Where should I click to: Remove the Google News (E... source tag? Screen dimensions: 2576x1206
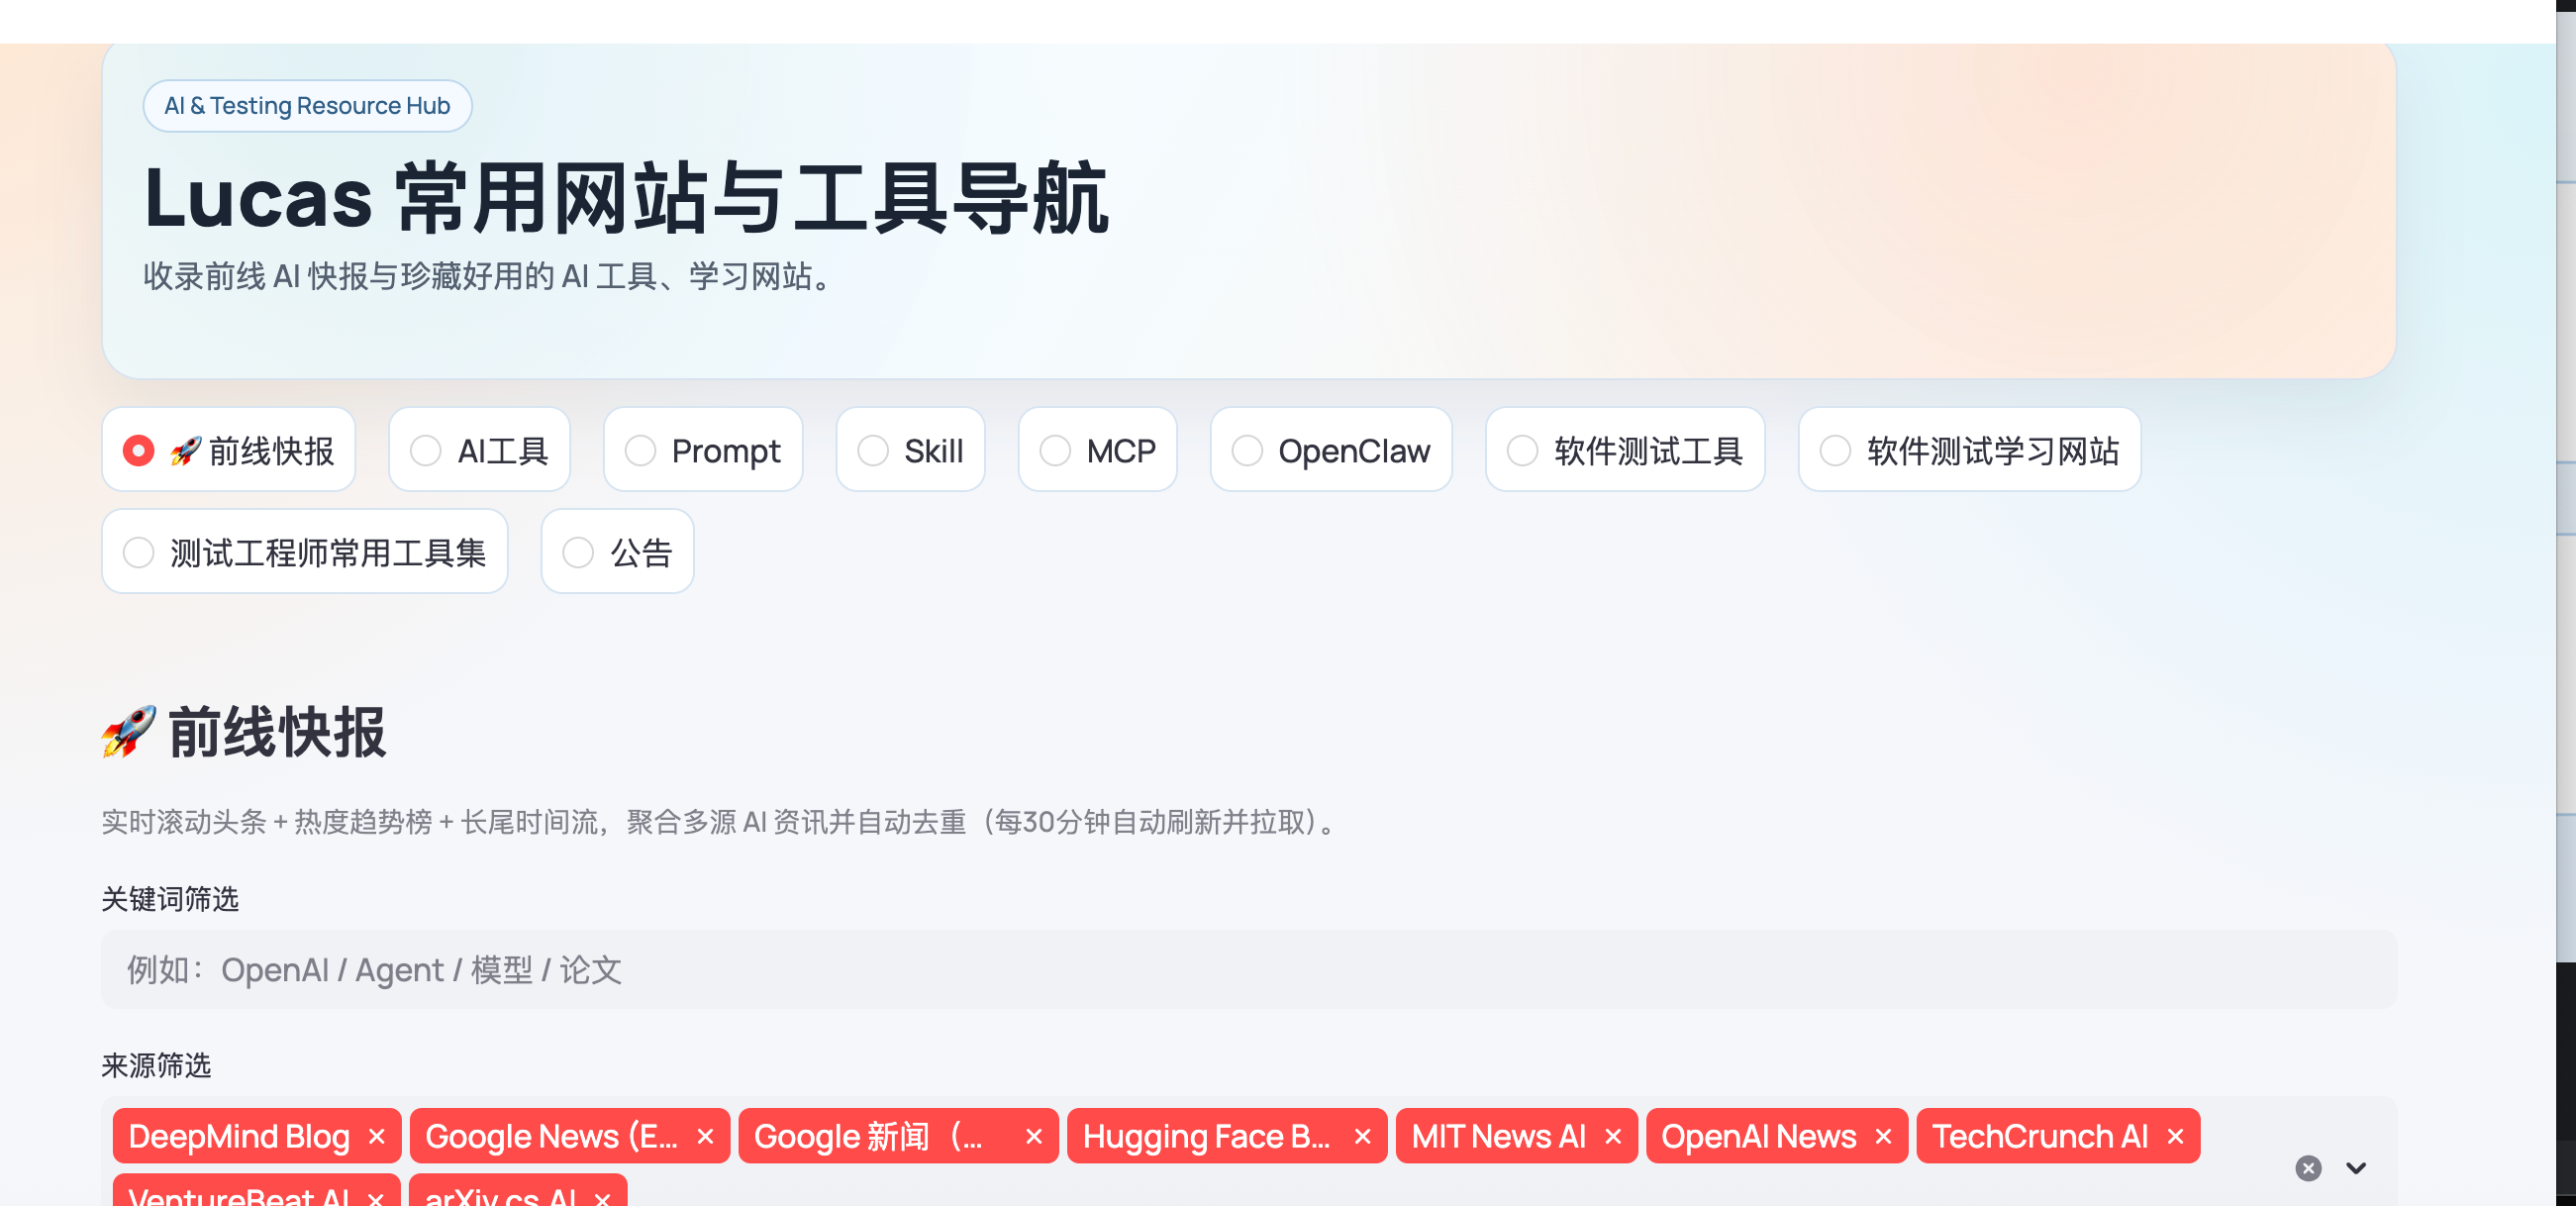click(x=705, y=1137)
